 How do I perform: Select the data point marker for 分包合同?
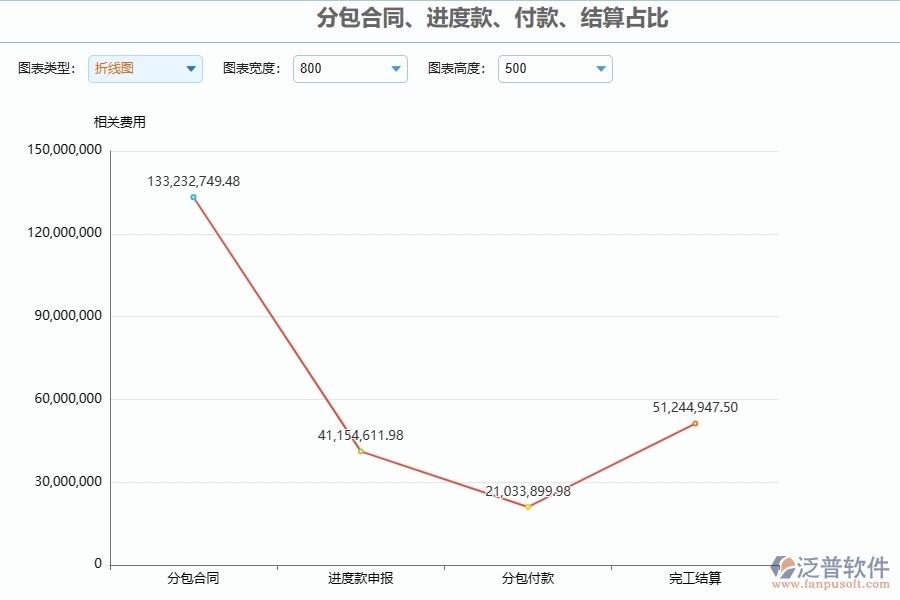click(x=193, y=197)
